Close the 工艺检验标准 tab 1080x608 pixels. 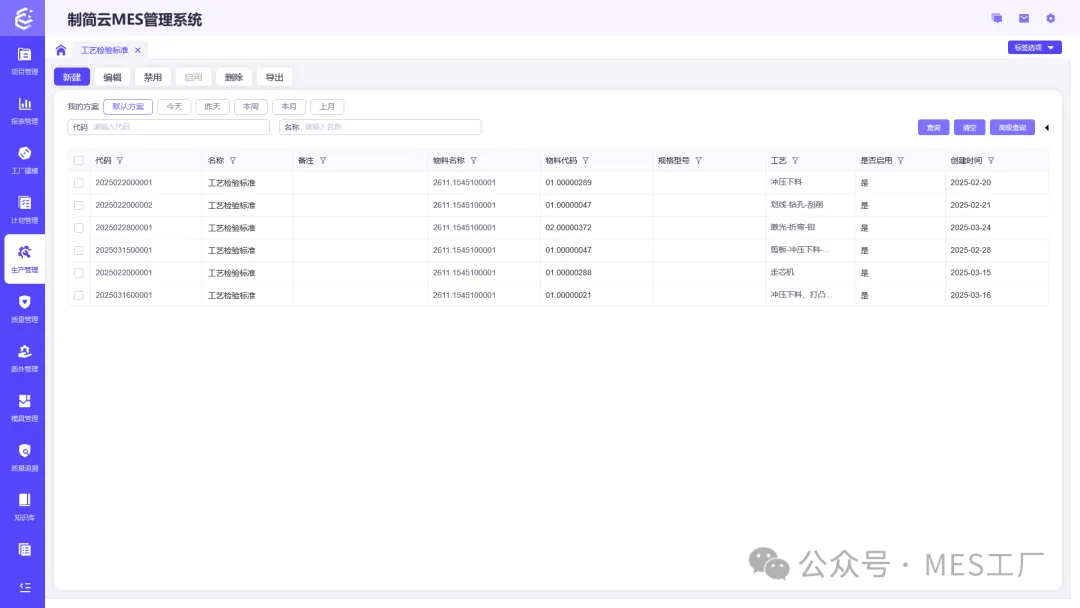pyautogui.click(x=138, y=50)
